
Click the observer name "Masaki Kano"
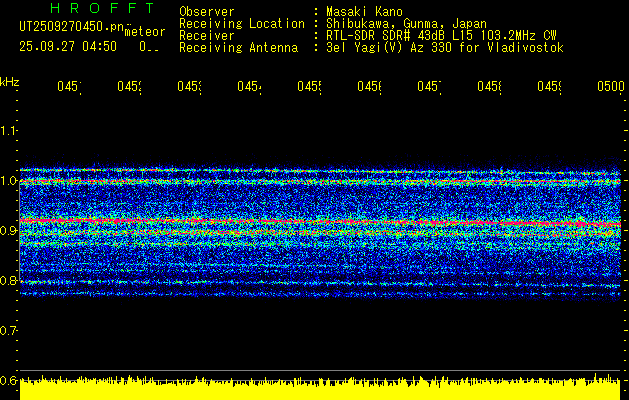364,12
